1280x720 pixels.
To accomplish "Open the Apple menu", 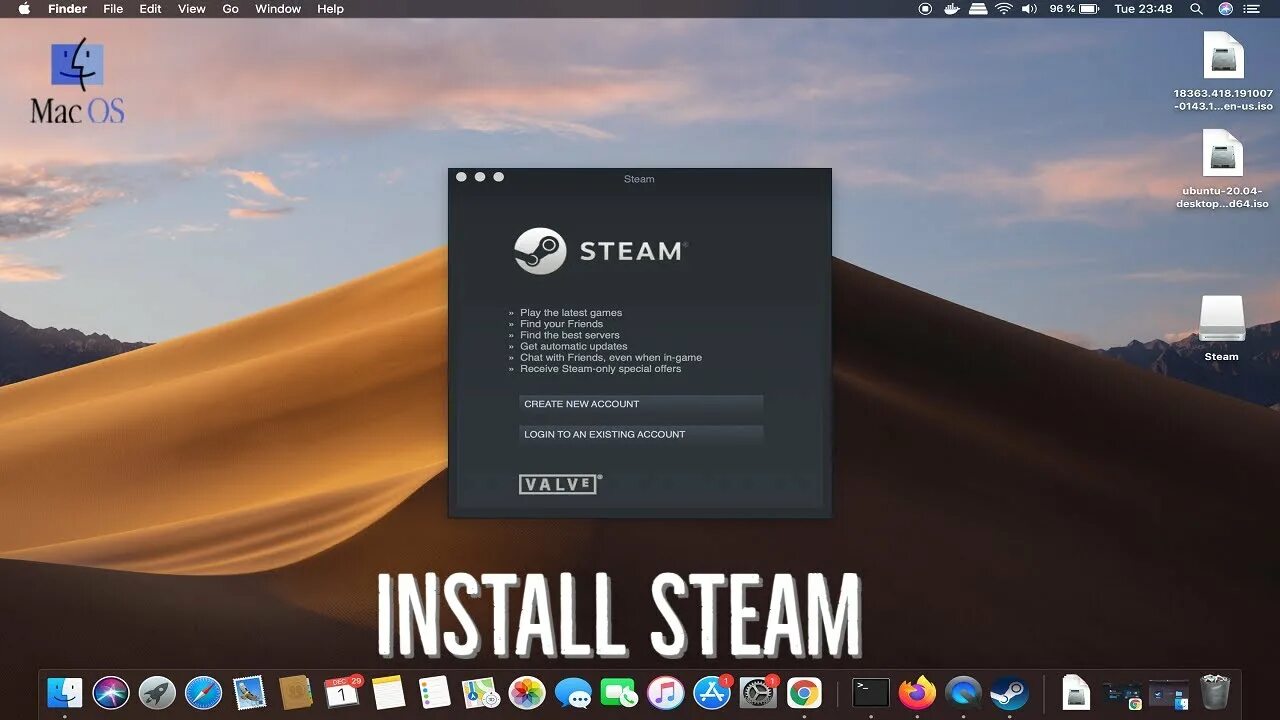I will [24, 9].
